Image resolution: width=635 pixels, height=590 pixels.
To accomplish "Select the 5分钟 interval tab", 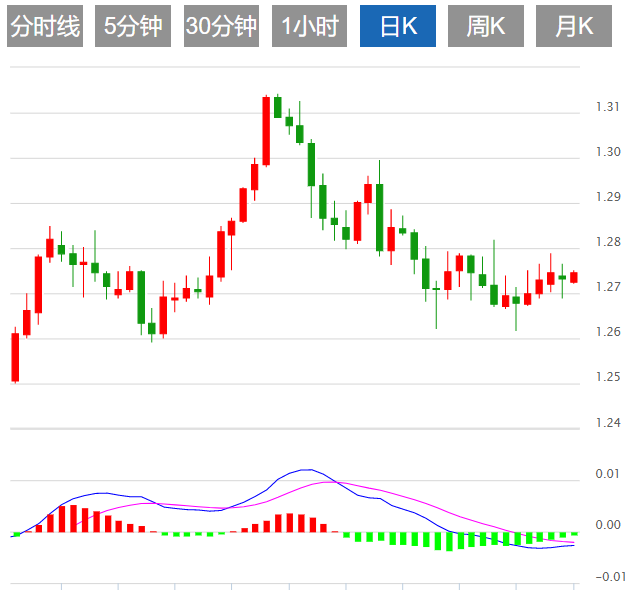I will (133, 26).
